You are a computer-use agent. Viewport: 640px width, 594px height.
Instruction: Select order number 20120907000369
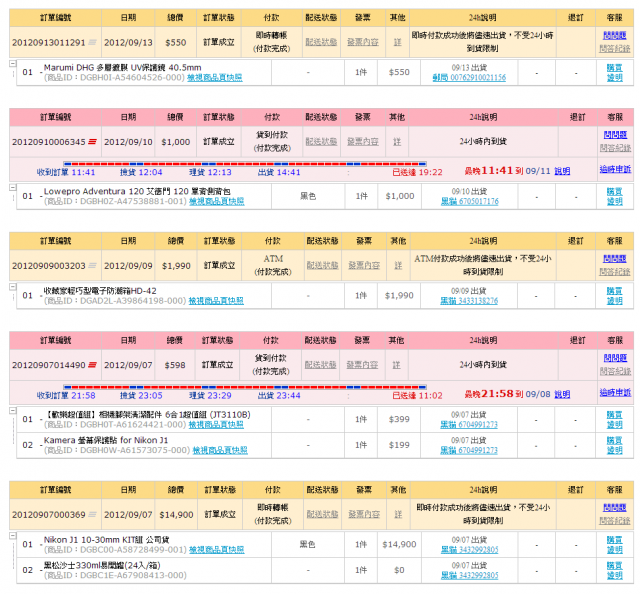click(x=49, y=514)
